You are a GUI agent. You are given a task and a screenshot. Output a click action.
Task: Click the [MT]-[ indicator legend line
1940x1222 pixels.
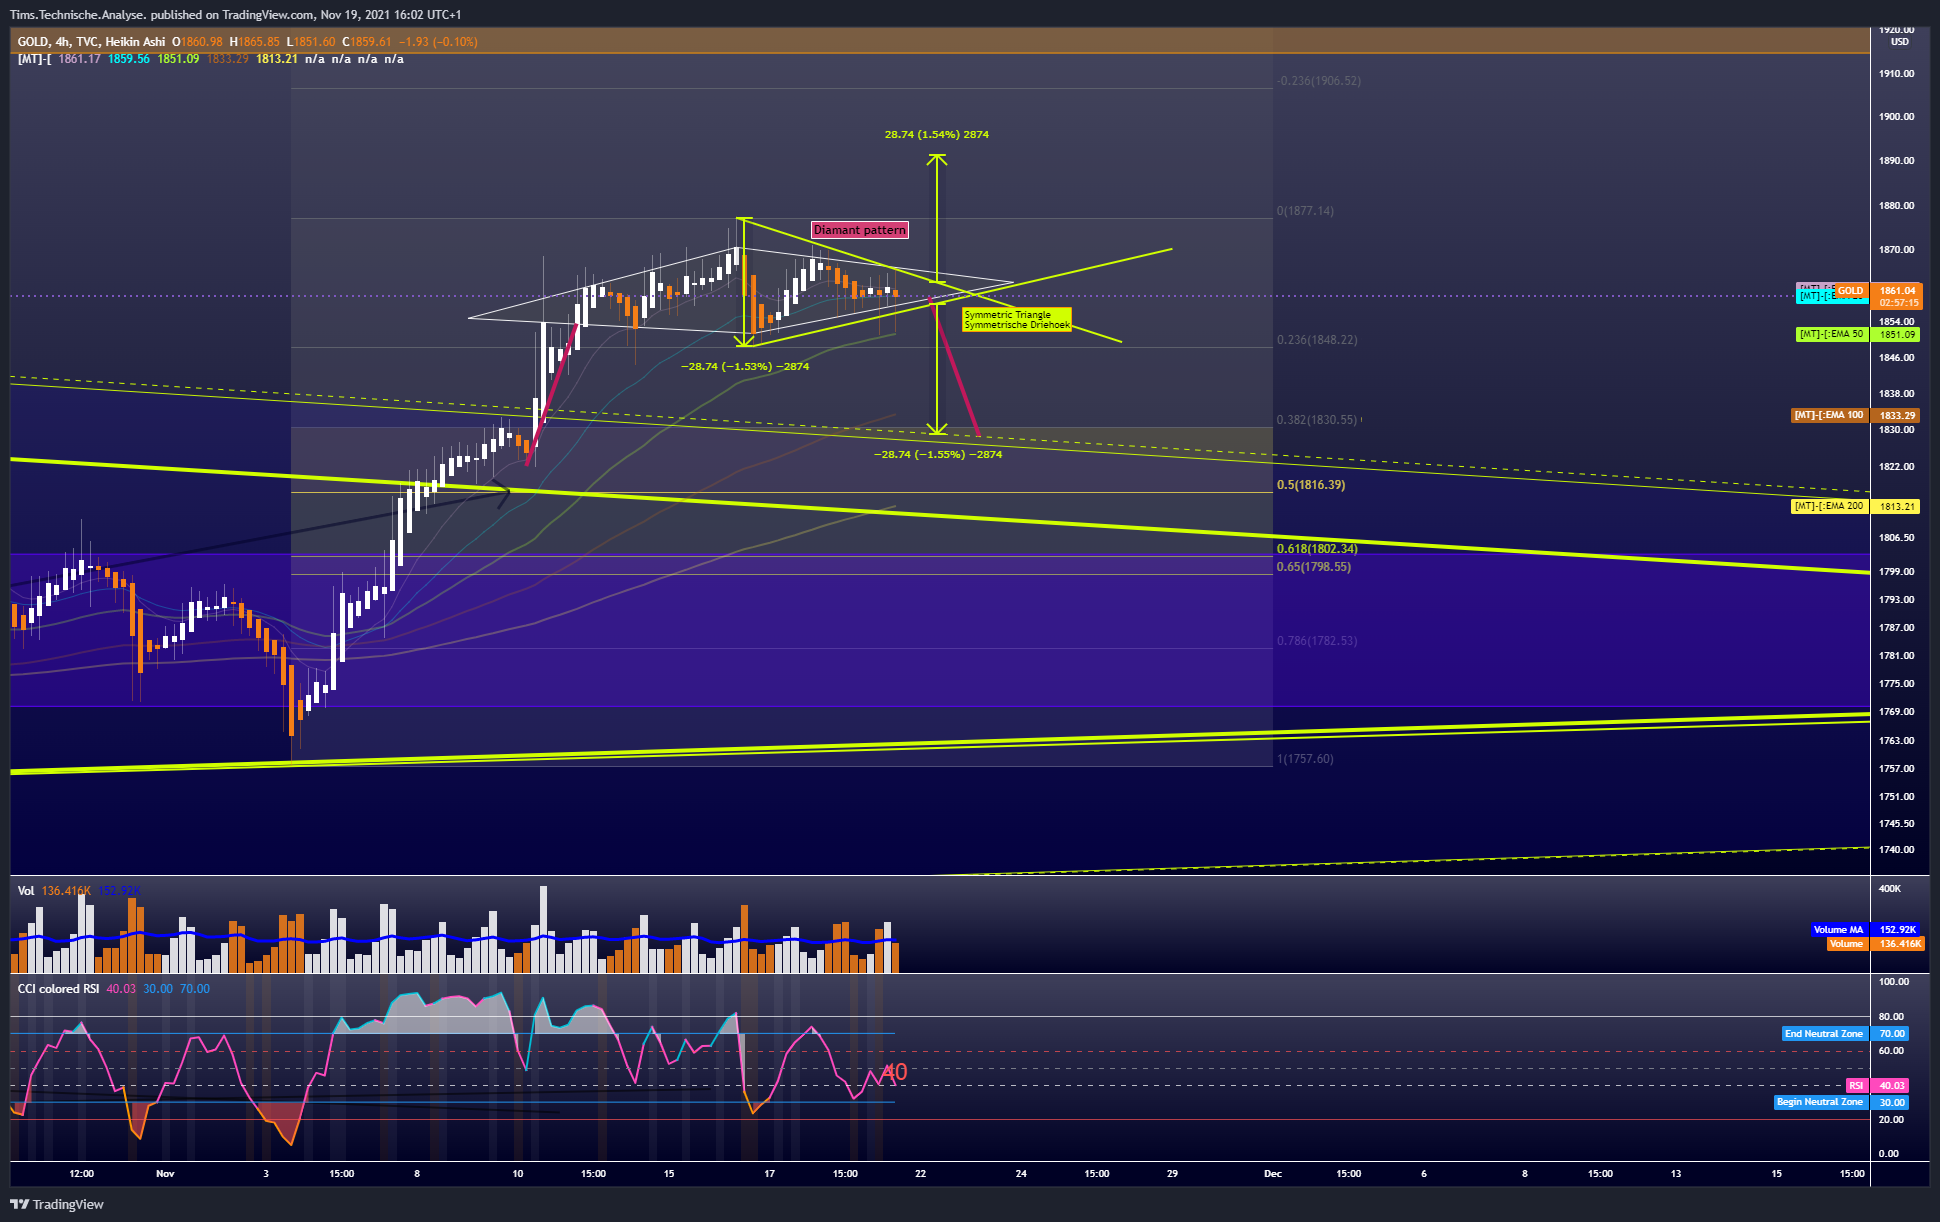tap(211, 59)
